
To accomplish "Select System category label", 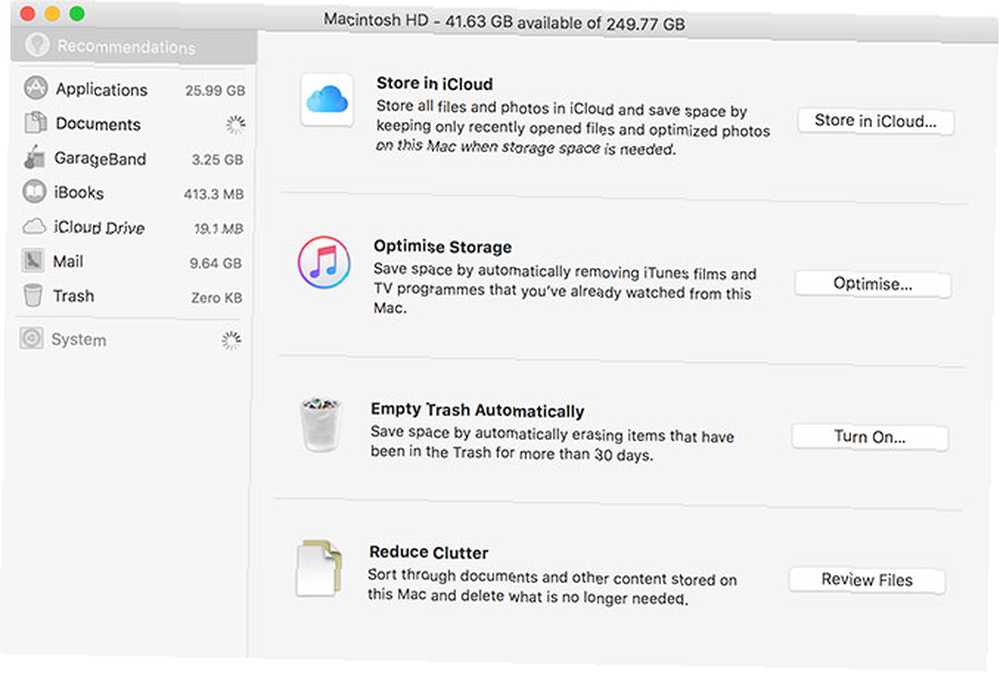I will pos(78,339).
